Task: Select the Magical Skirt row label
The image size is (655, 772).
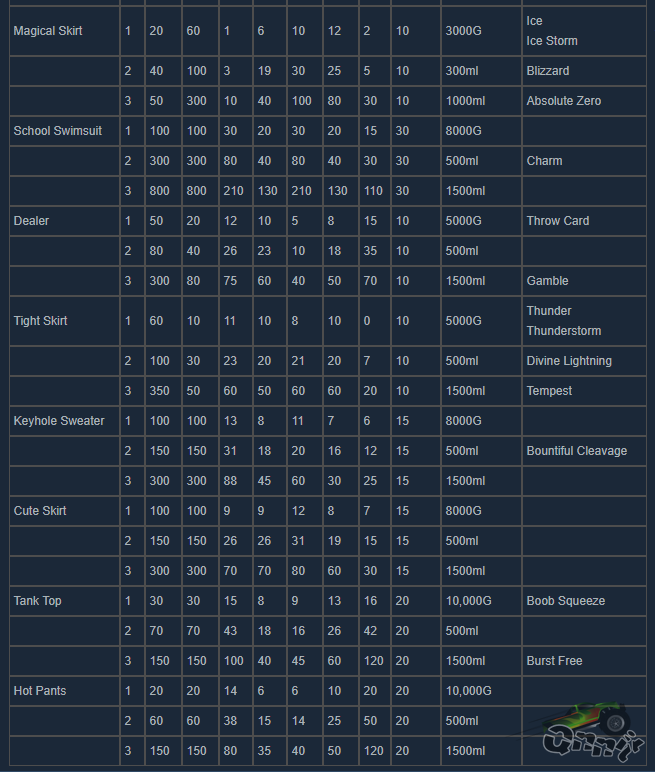Action: 48,31
